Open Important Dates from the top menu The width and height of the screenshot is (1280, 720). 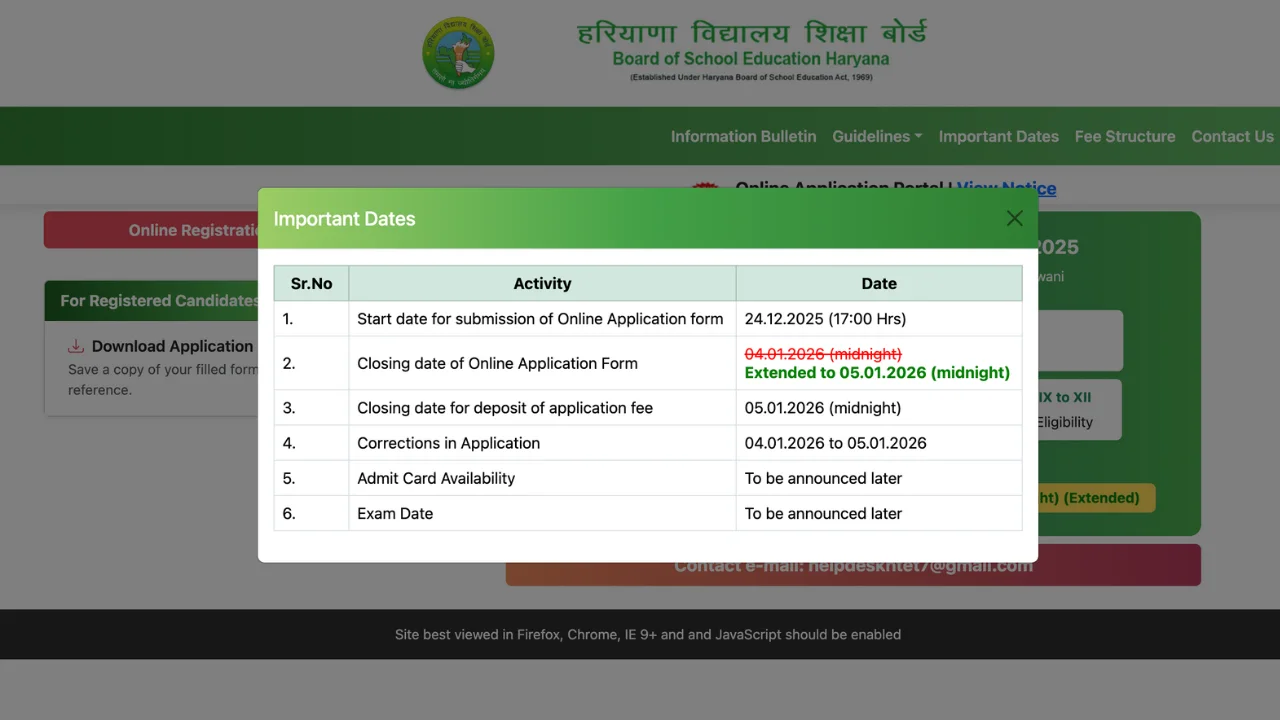pyautogui.click(x=998, y=136)
